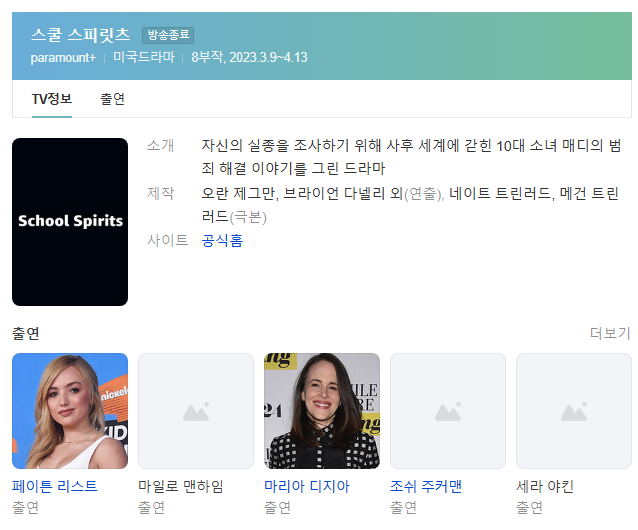Open the 페이튼 리스트 cast photo
The height and width of the screenshot is (530, 638).
click(x=70, y=411)
